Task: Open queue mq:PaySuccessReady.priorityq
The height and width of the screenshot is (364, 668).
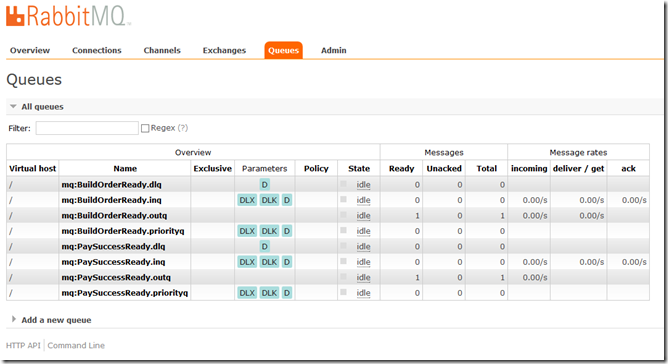Action: (x=124, y=293)
